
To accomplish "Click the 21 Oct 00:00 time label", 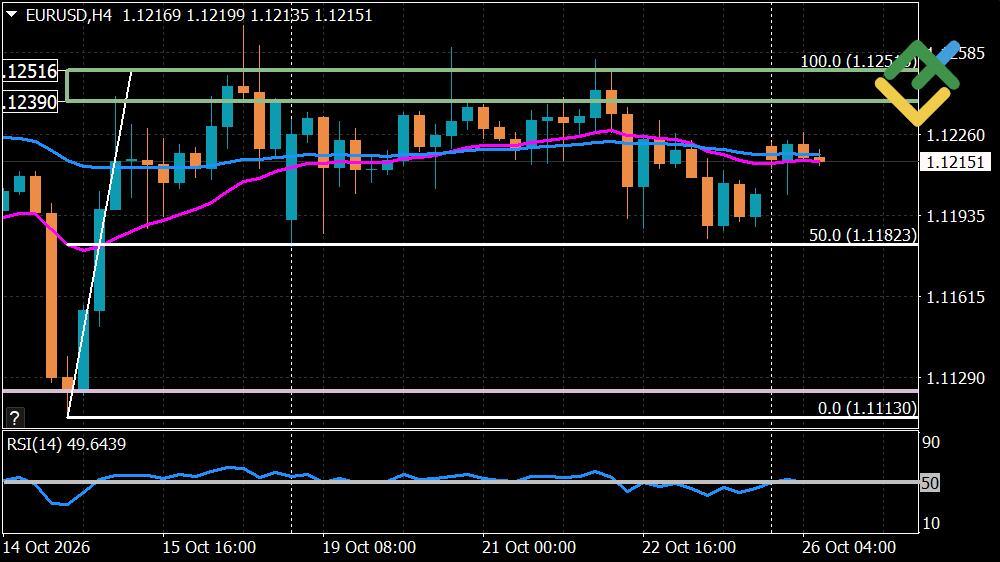I will point(529,547).
